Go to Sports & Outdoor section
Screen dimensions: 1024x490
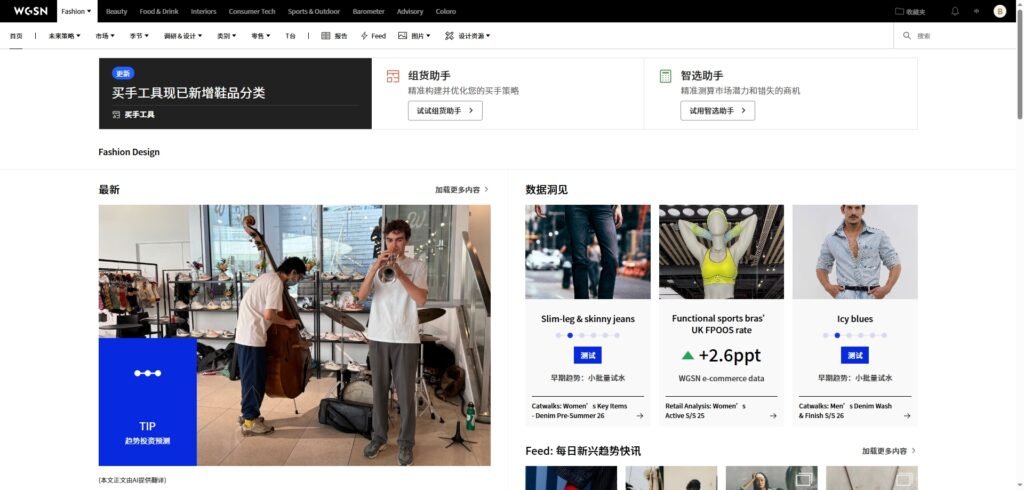pos(313,11)
